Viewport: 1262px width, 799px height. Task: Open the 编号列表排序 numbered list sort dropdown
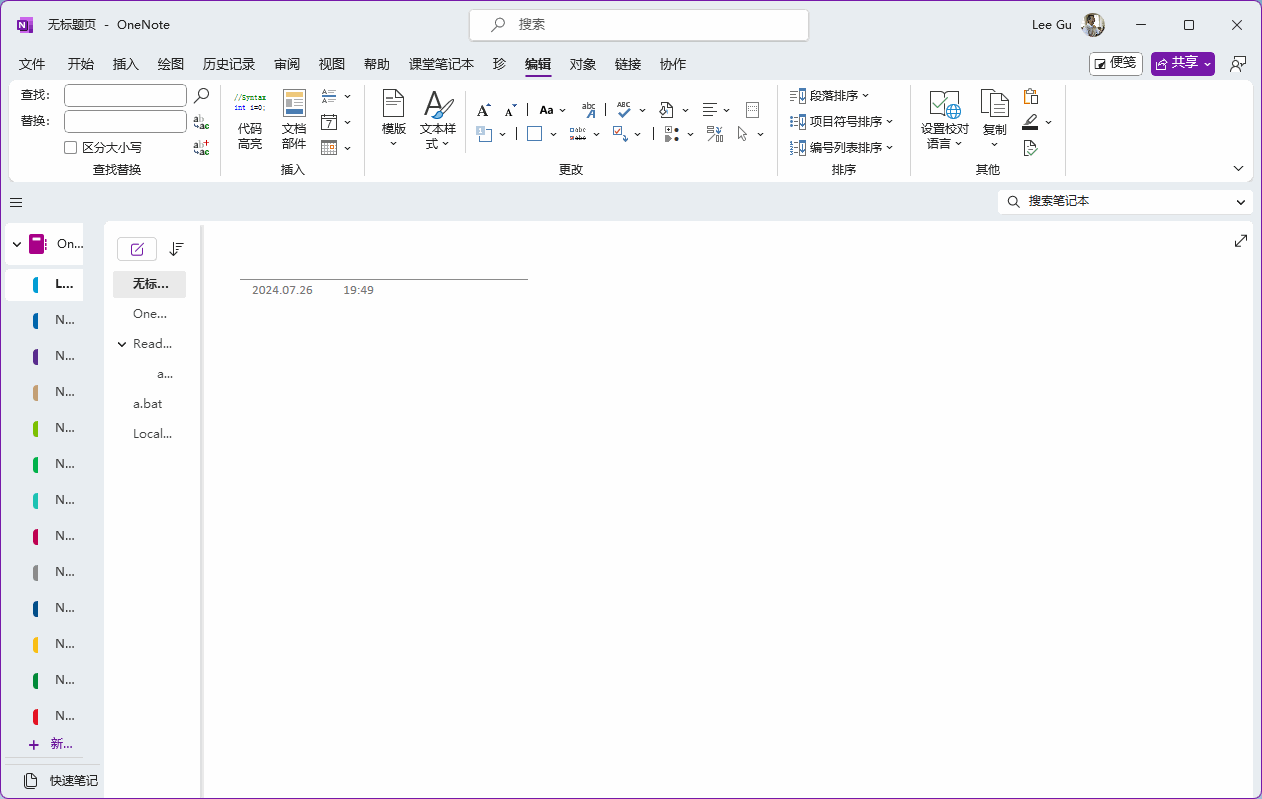[x=842, y=148]
